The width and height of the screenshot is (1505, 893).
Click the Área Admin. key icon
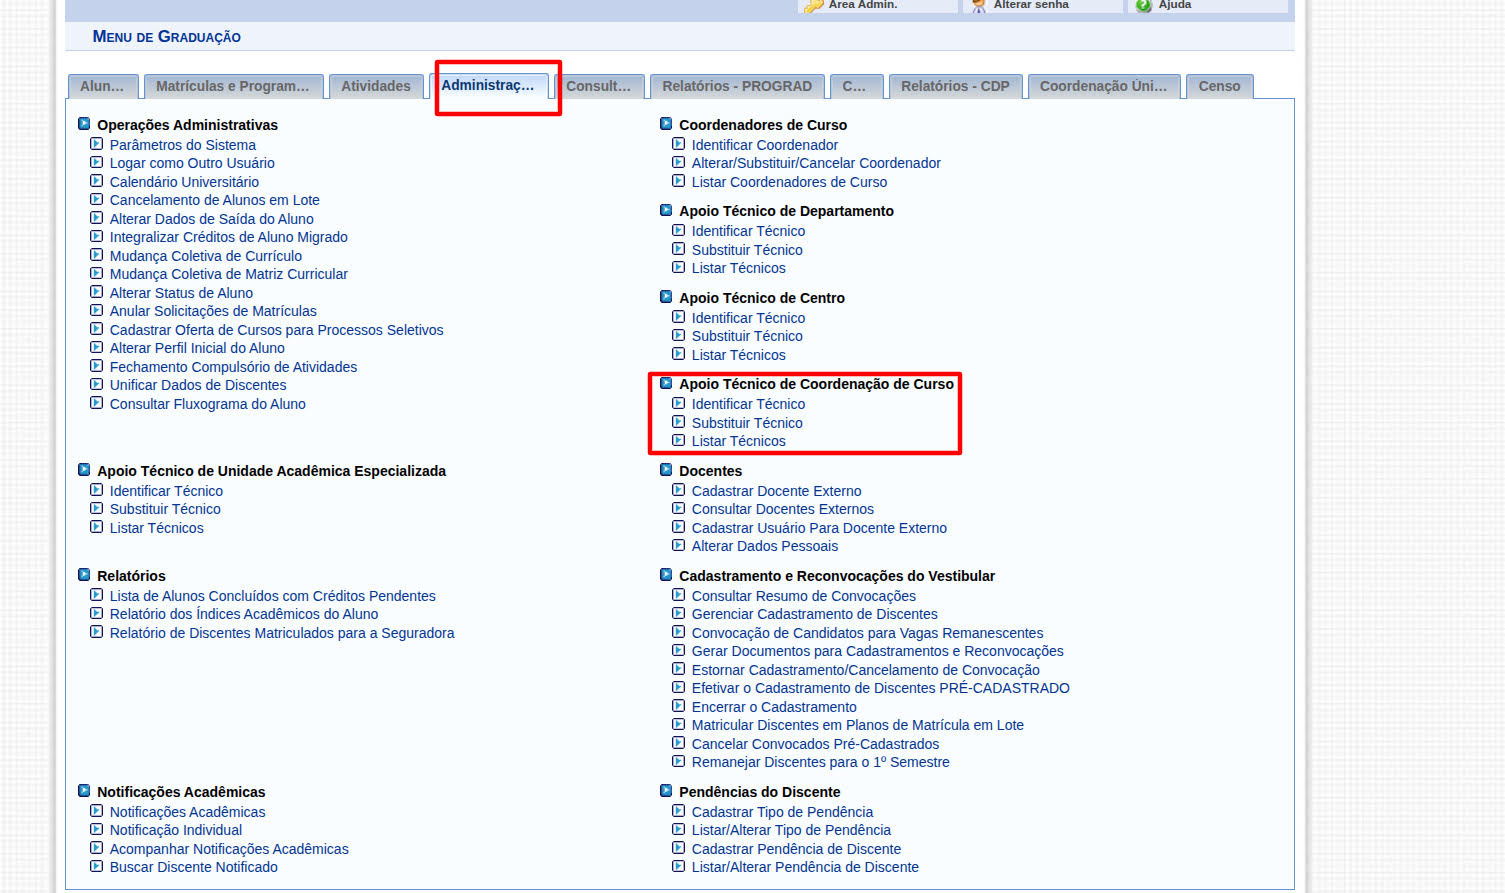point(813,6)
